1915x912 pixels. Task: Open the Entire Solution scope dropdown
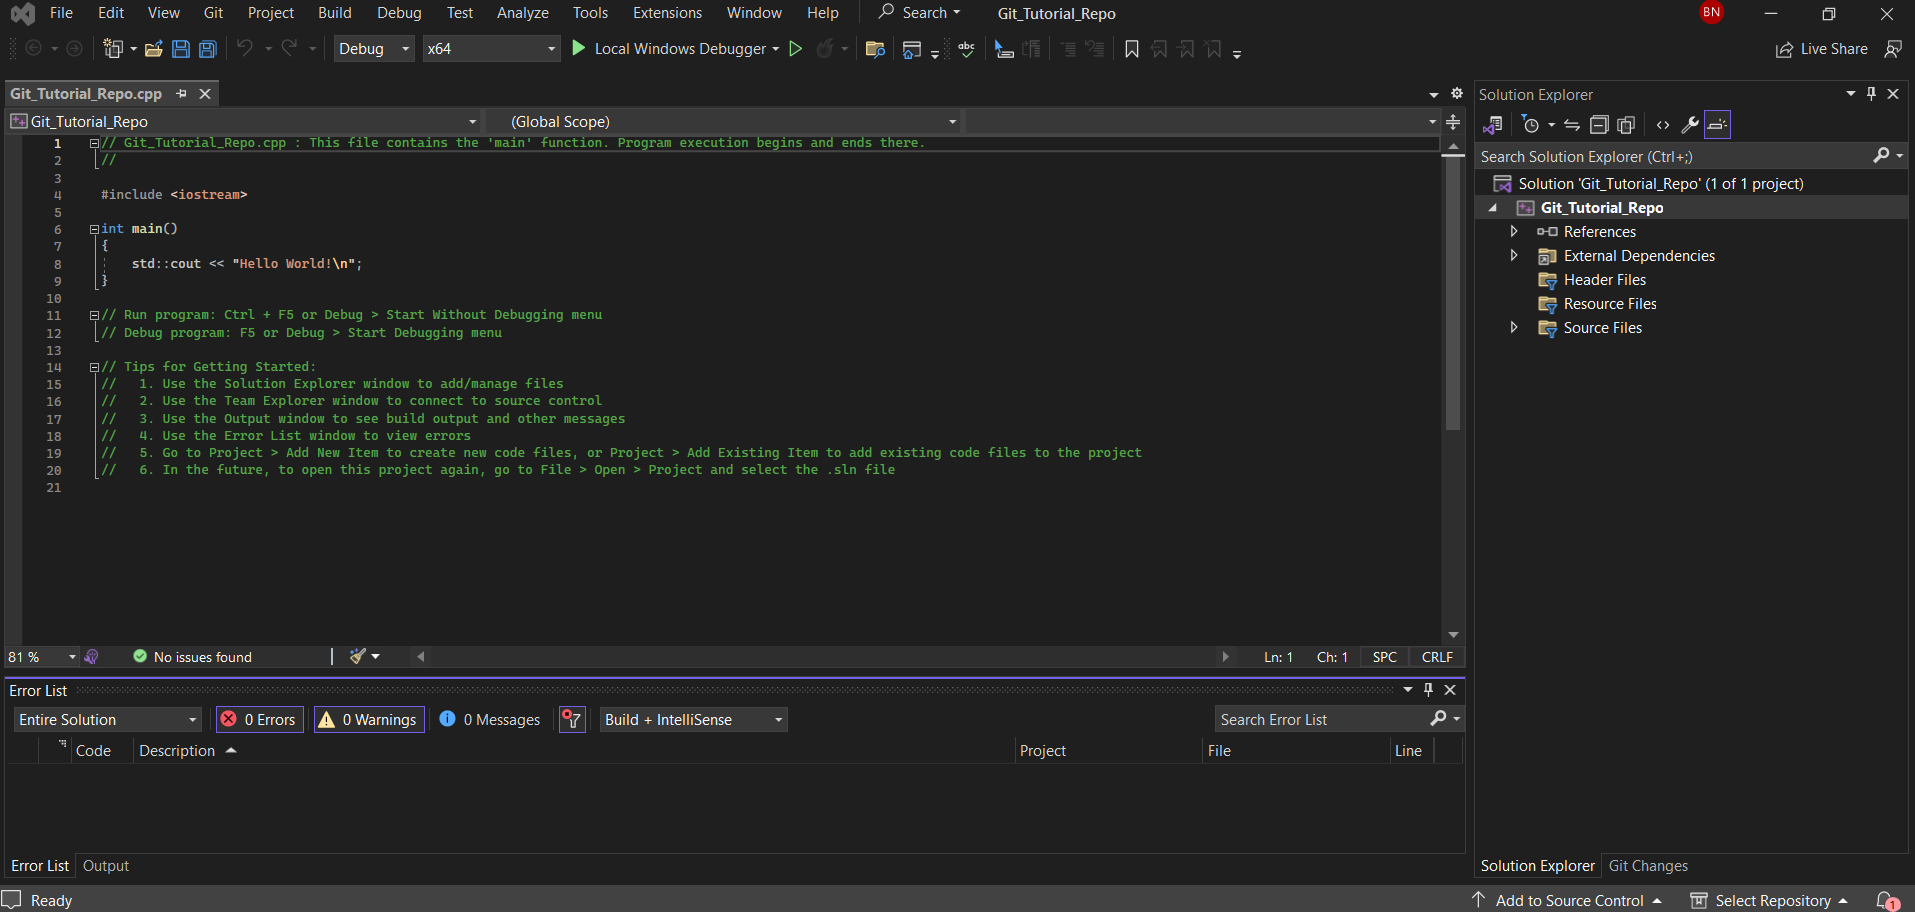coord(108,720)
